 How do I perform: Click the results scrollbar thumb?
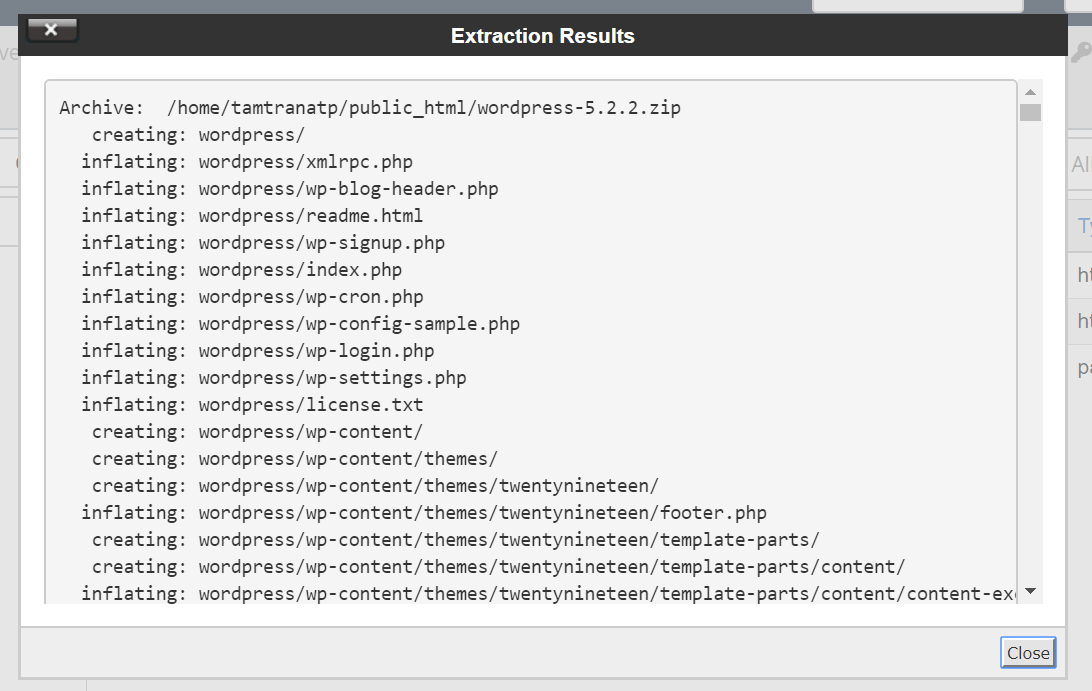(1031, 112)
